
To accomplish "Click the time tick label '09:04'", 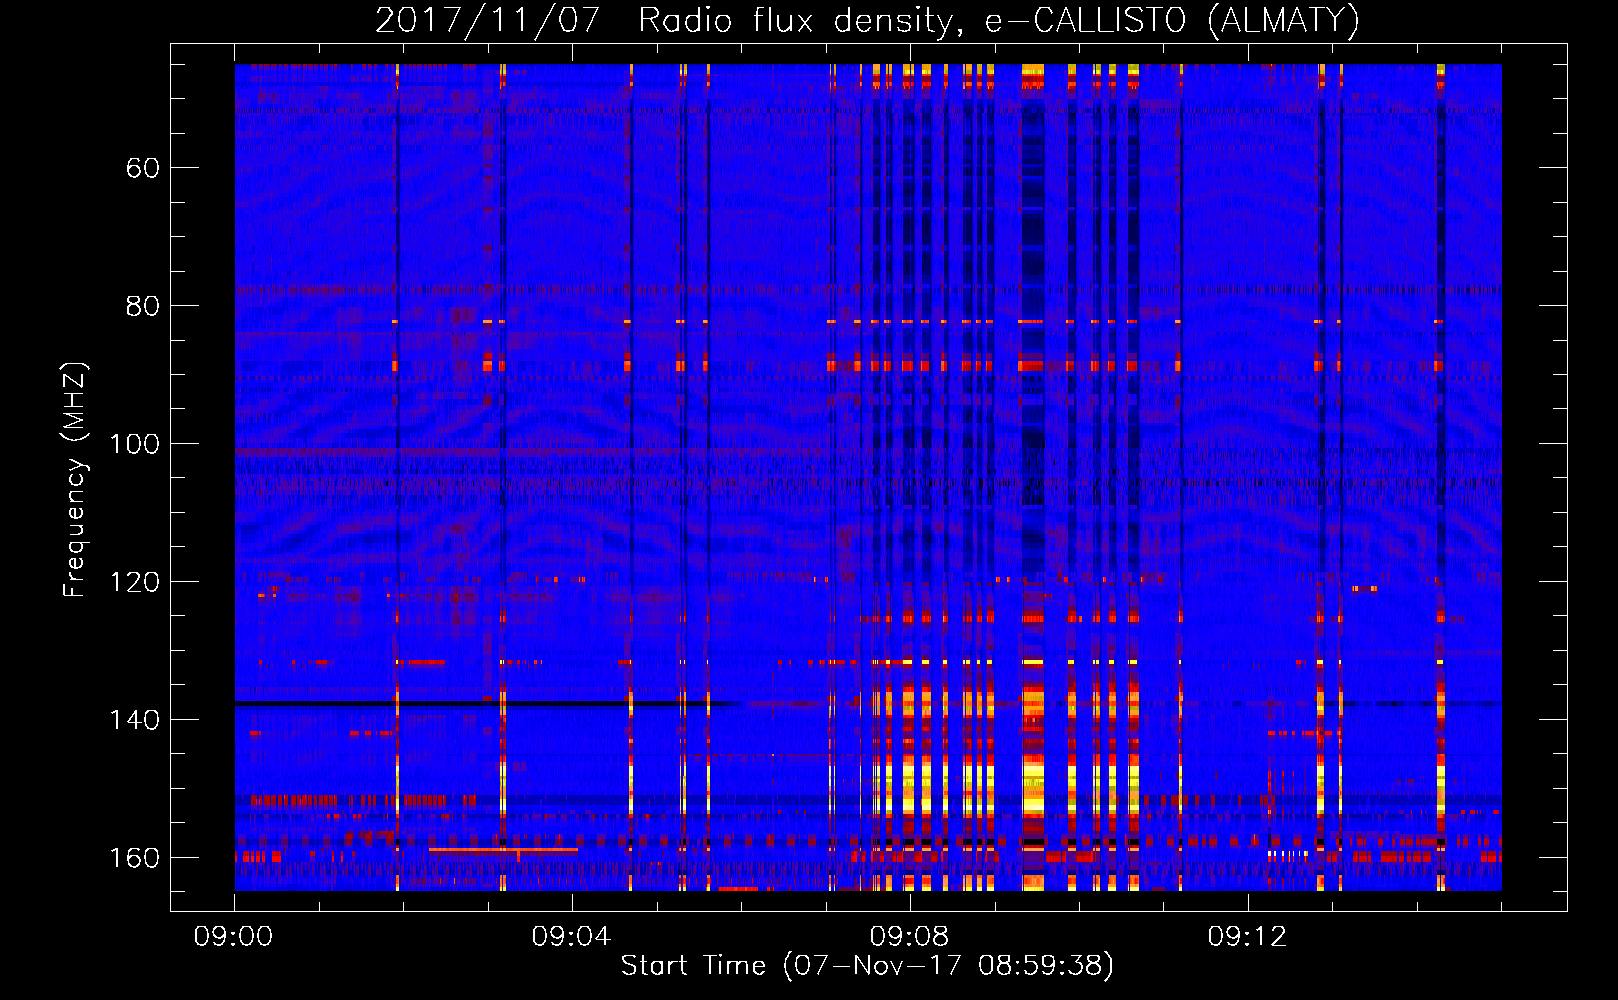I will click(571, 937).
